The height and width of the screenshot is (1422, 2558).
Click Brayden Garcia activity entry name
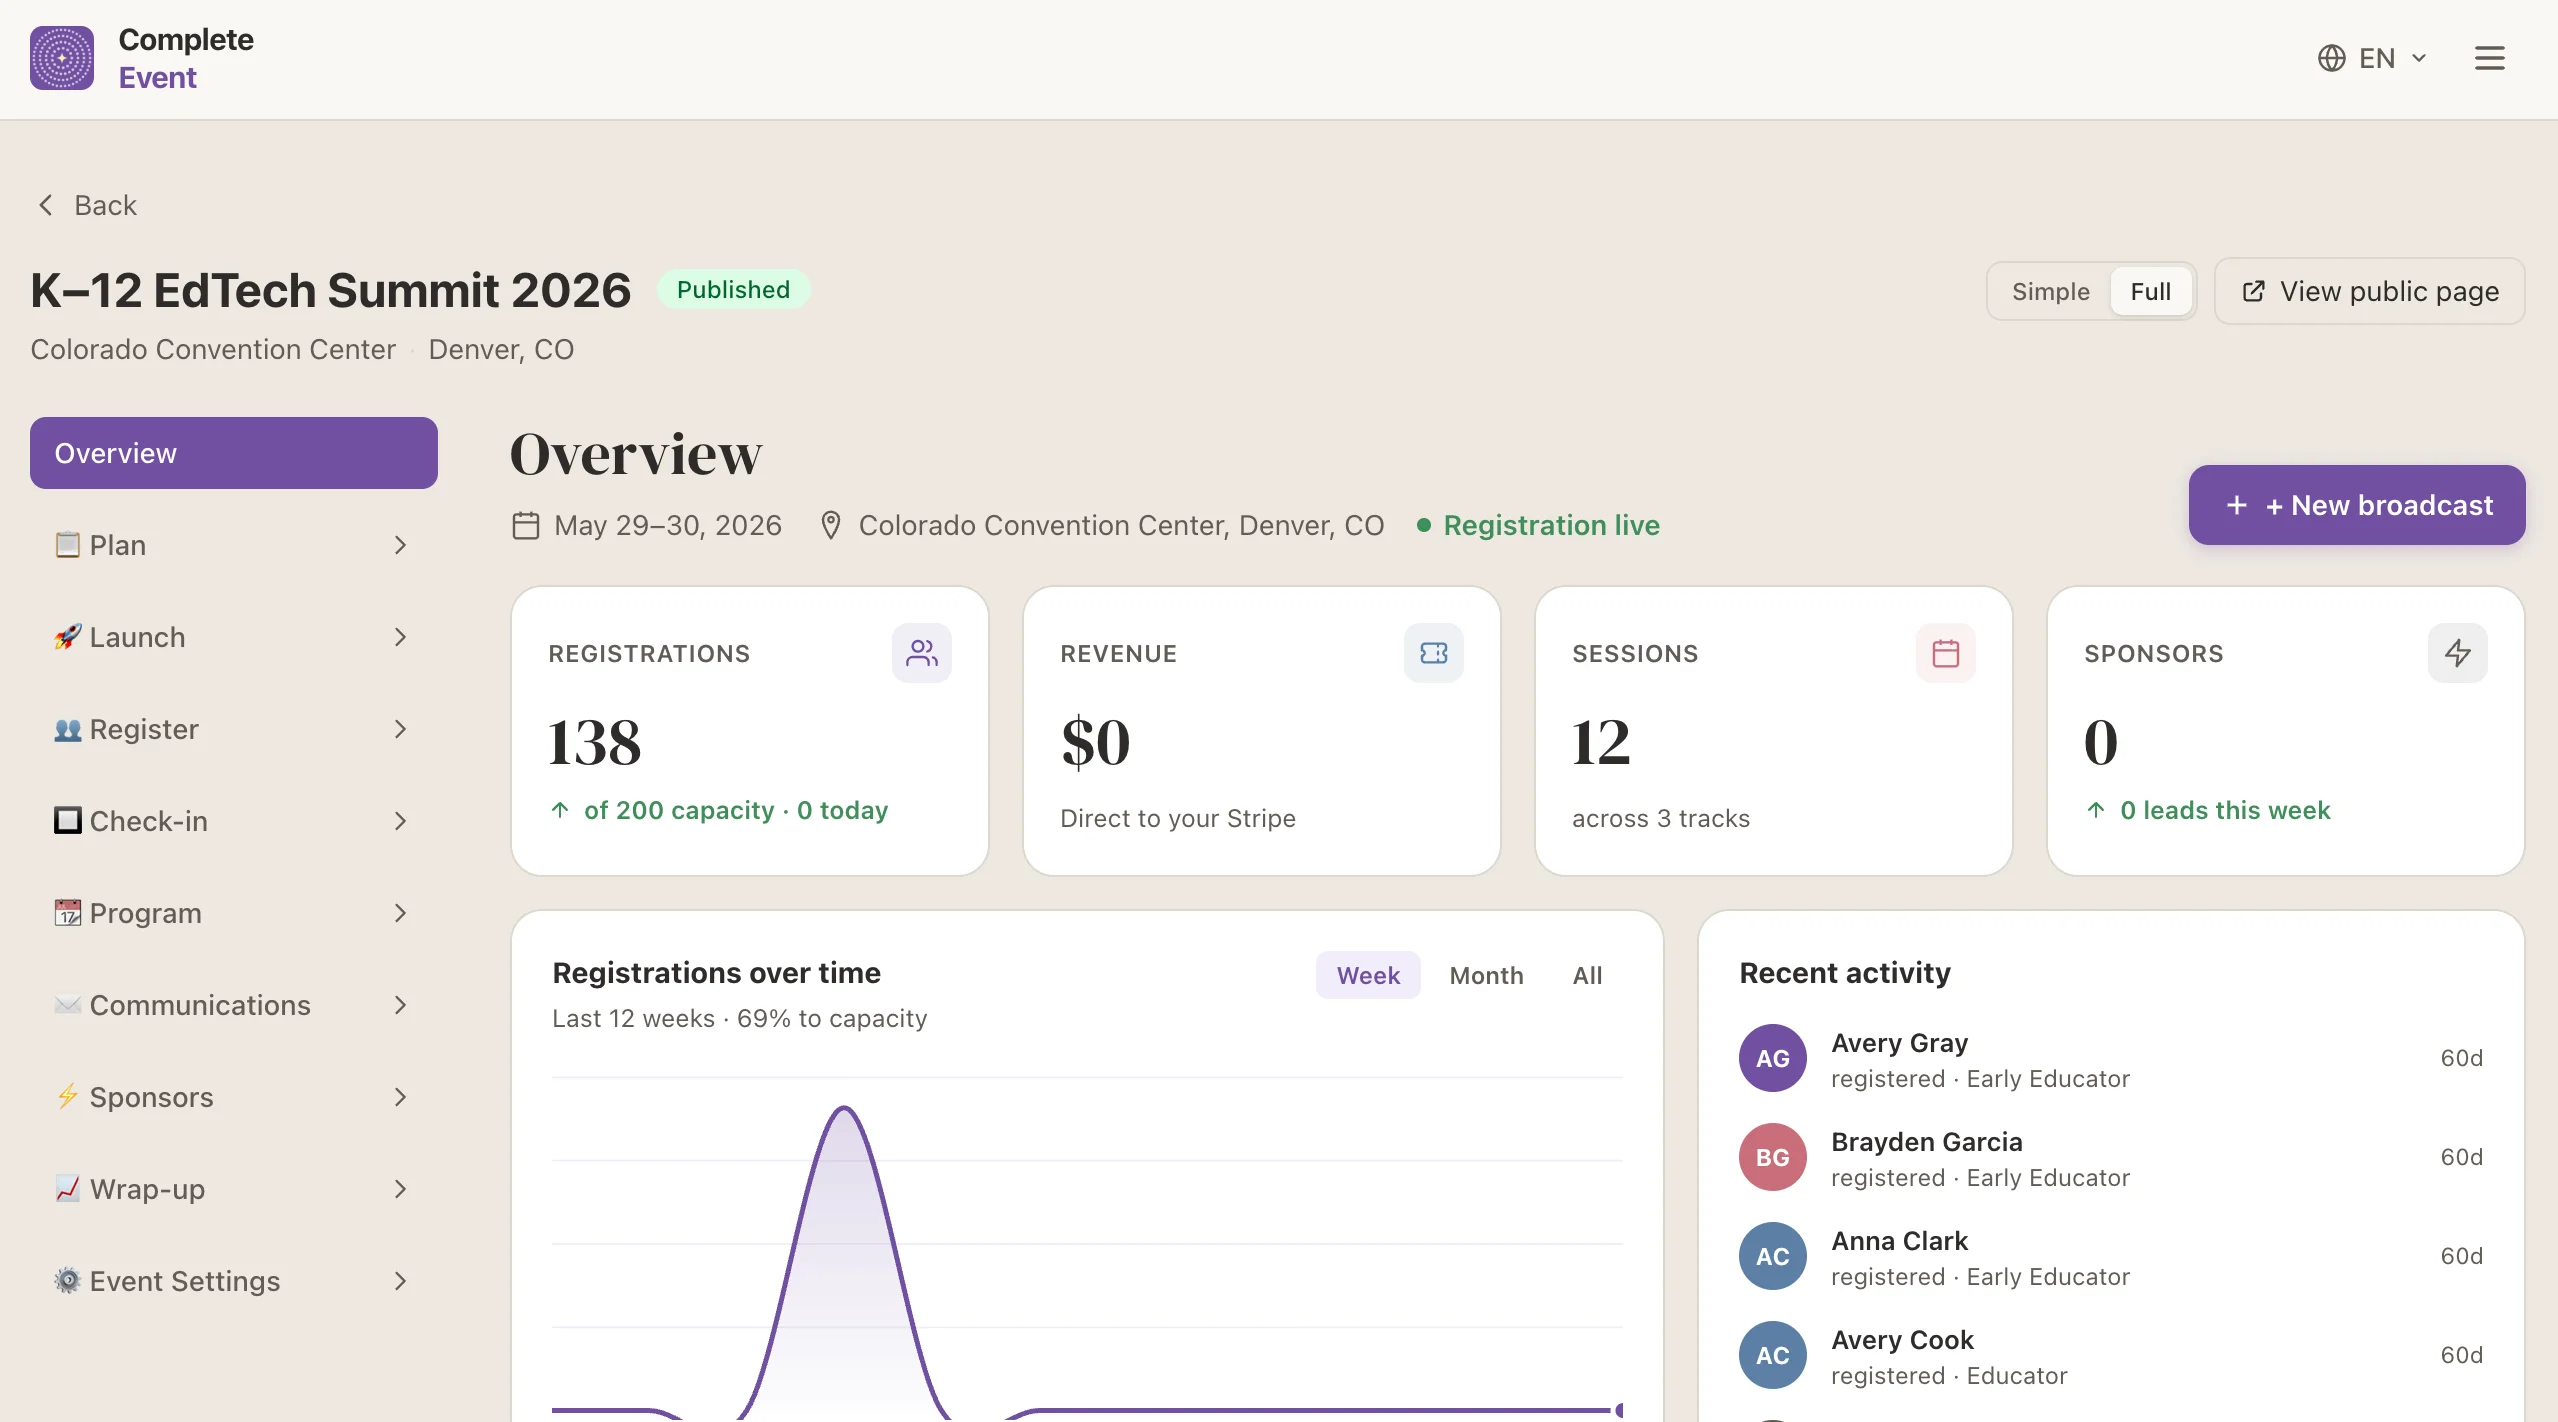point(1926,1142)
